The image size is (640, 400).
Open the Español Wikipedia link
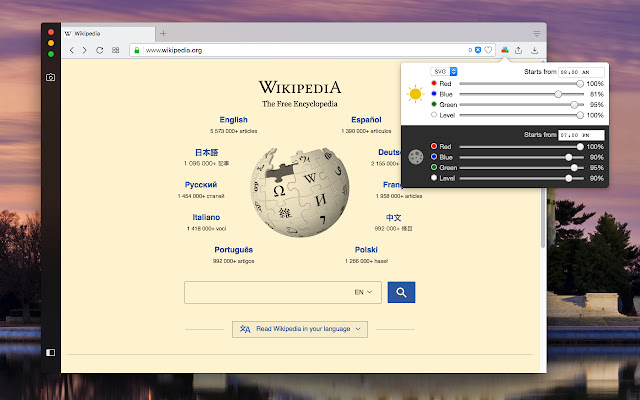[x=366, y=120]
